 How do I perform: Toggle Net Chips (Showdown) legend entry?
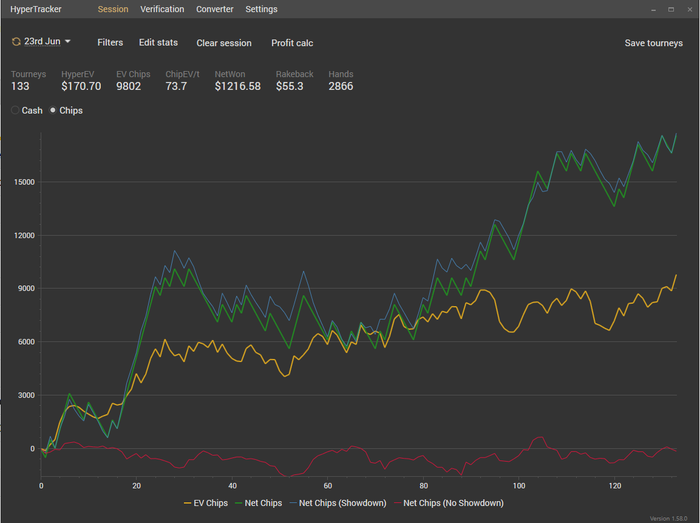338,503
